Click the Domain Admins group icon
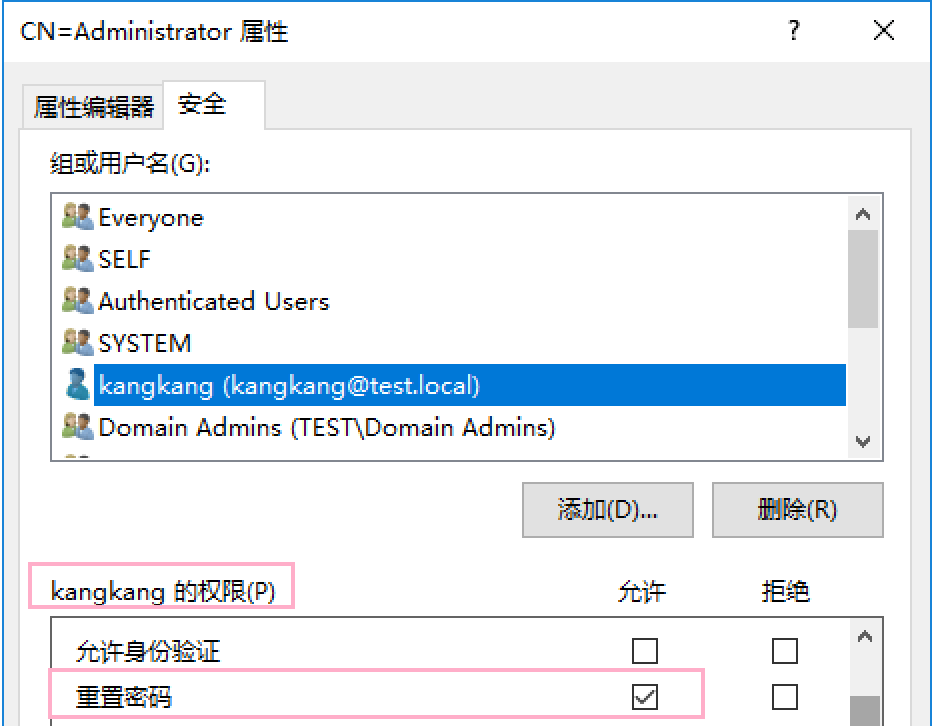Screen dimensions: 948x726 tap(77, 428)
